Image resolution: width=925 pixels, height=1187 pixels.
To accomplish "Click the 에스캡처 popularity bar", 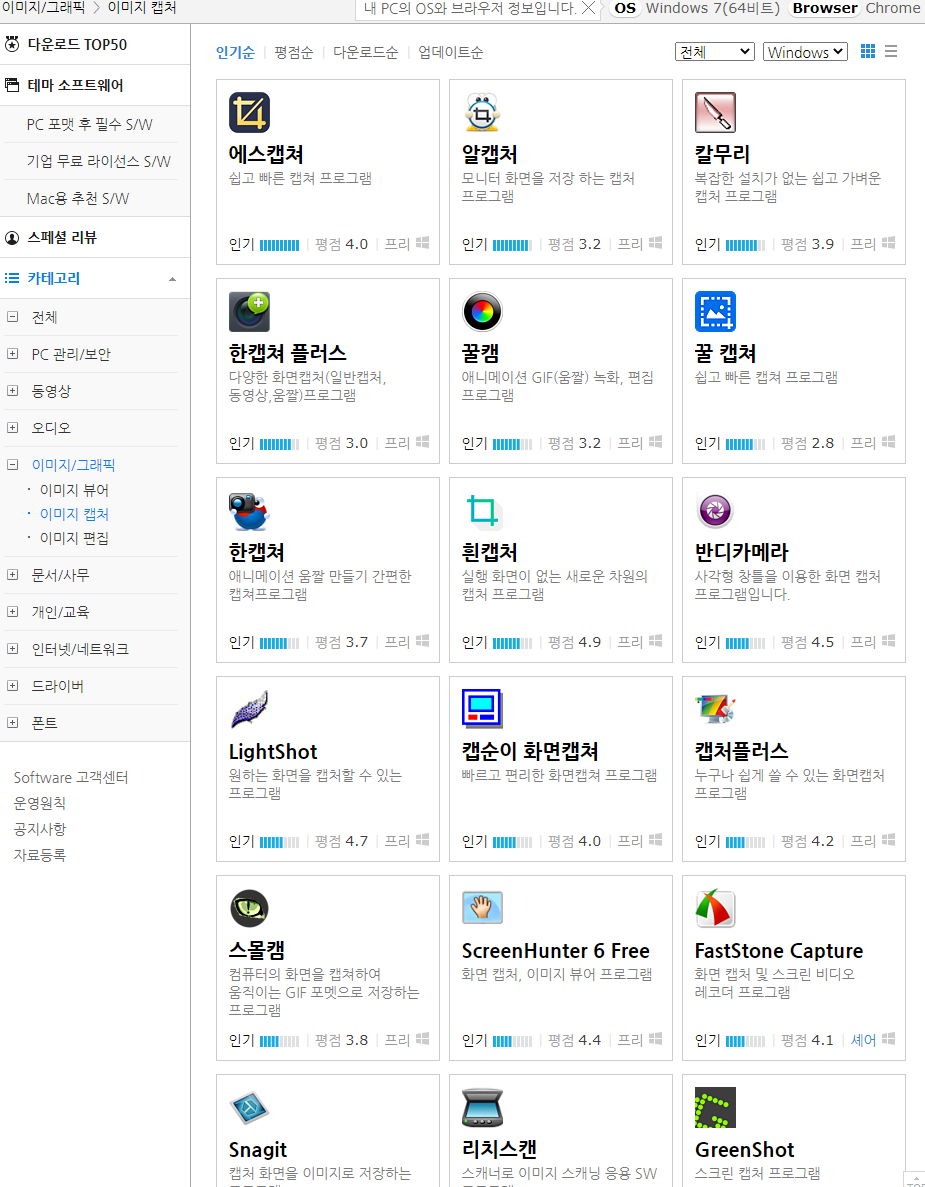I will tap(279, 245).
